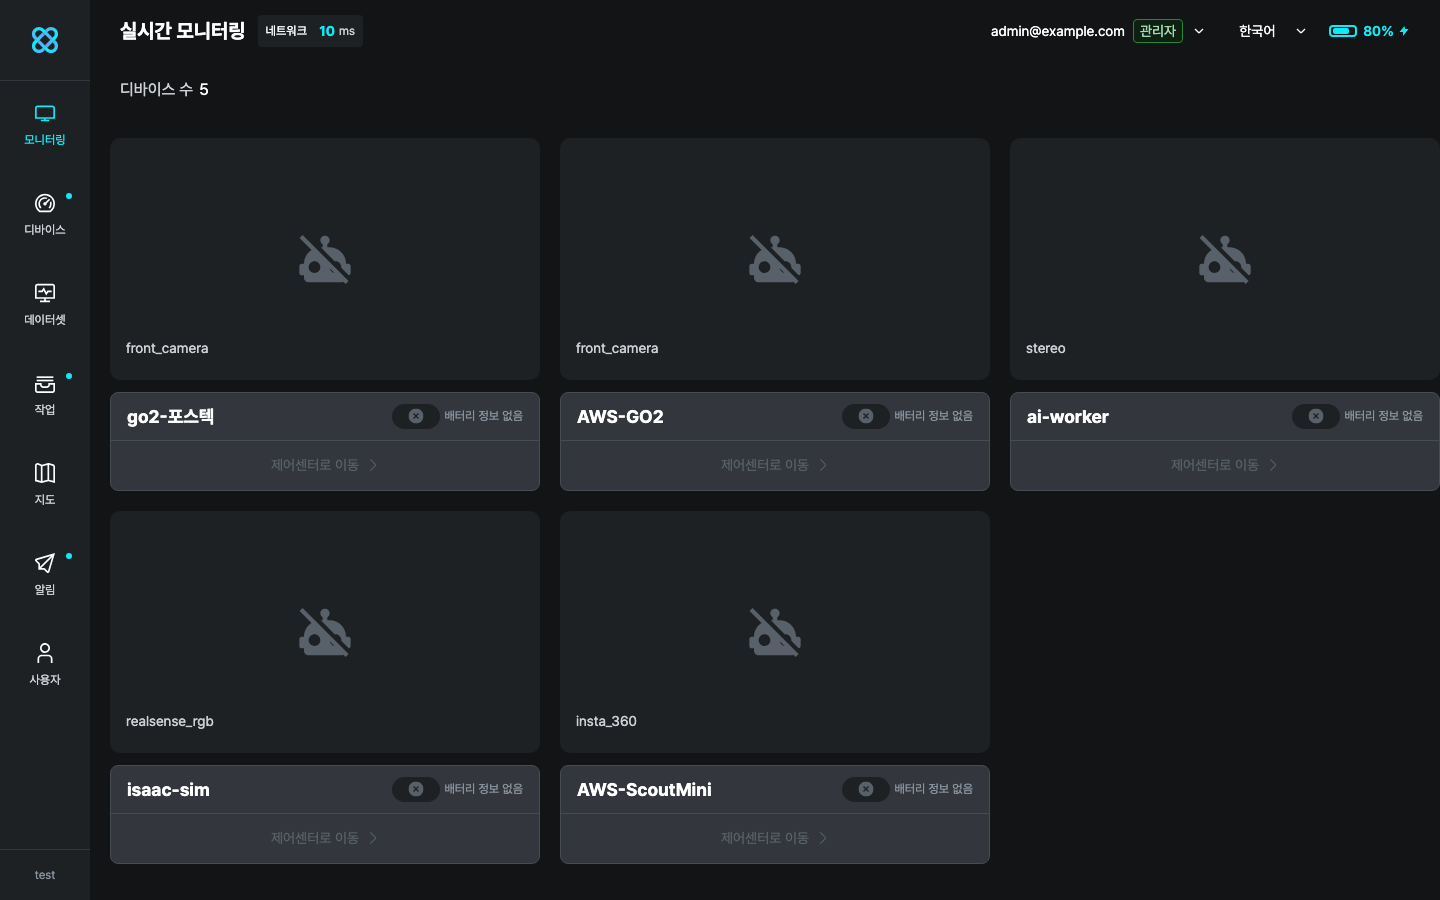
Task: Click the chevron beside ai-worker 제어센터로 이동
Action: click(1273, 465)
